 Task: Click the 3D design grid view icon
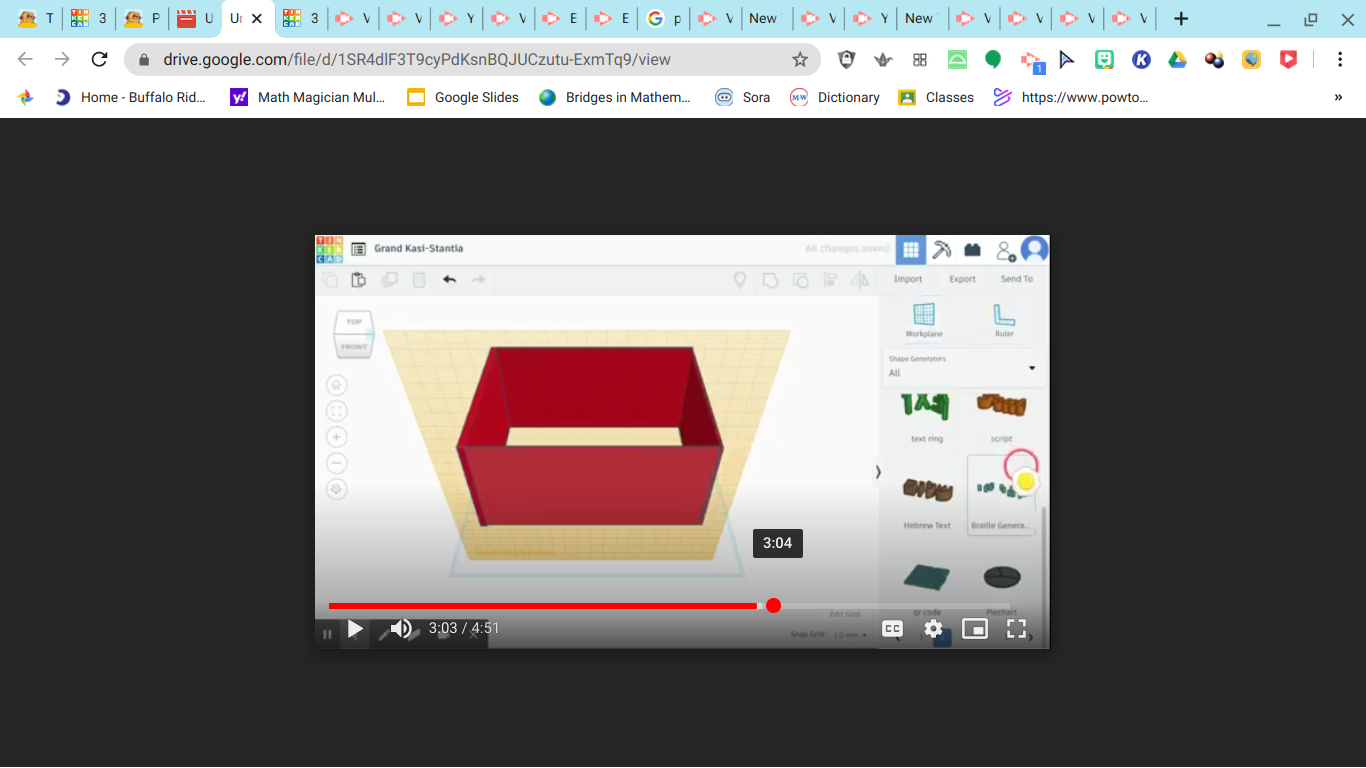910,249
